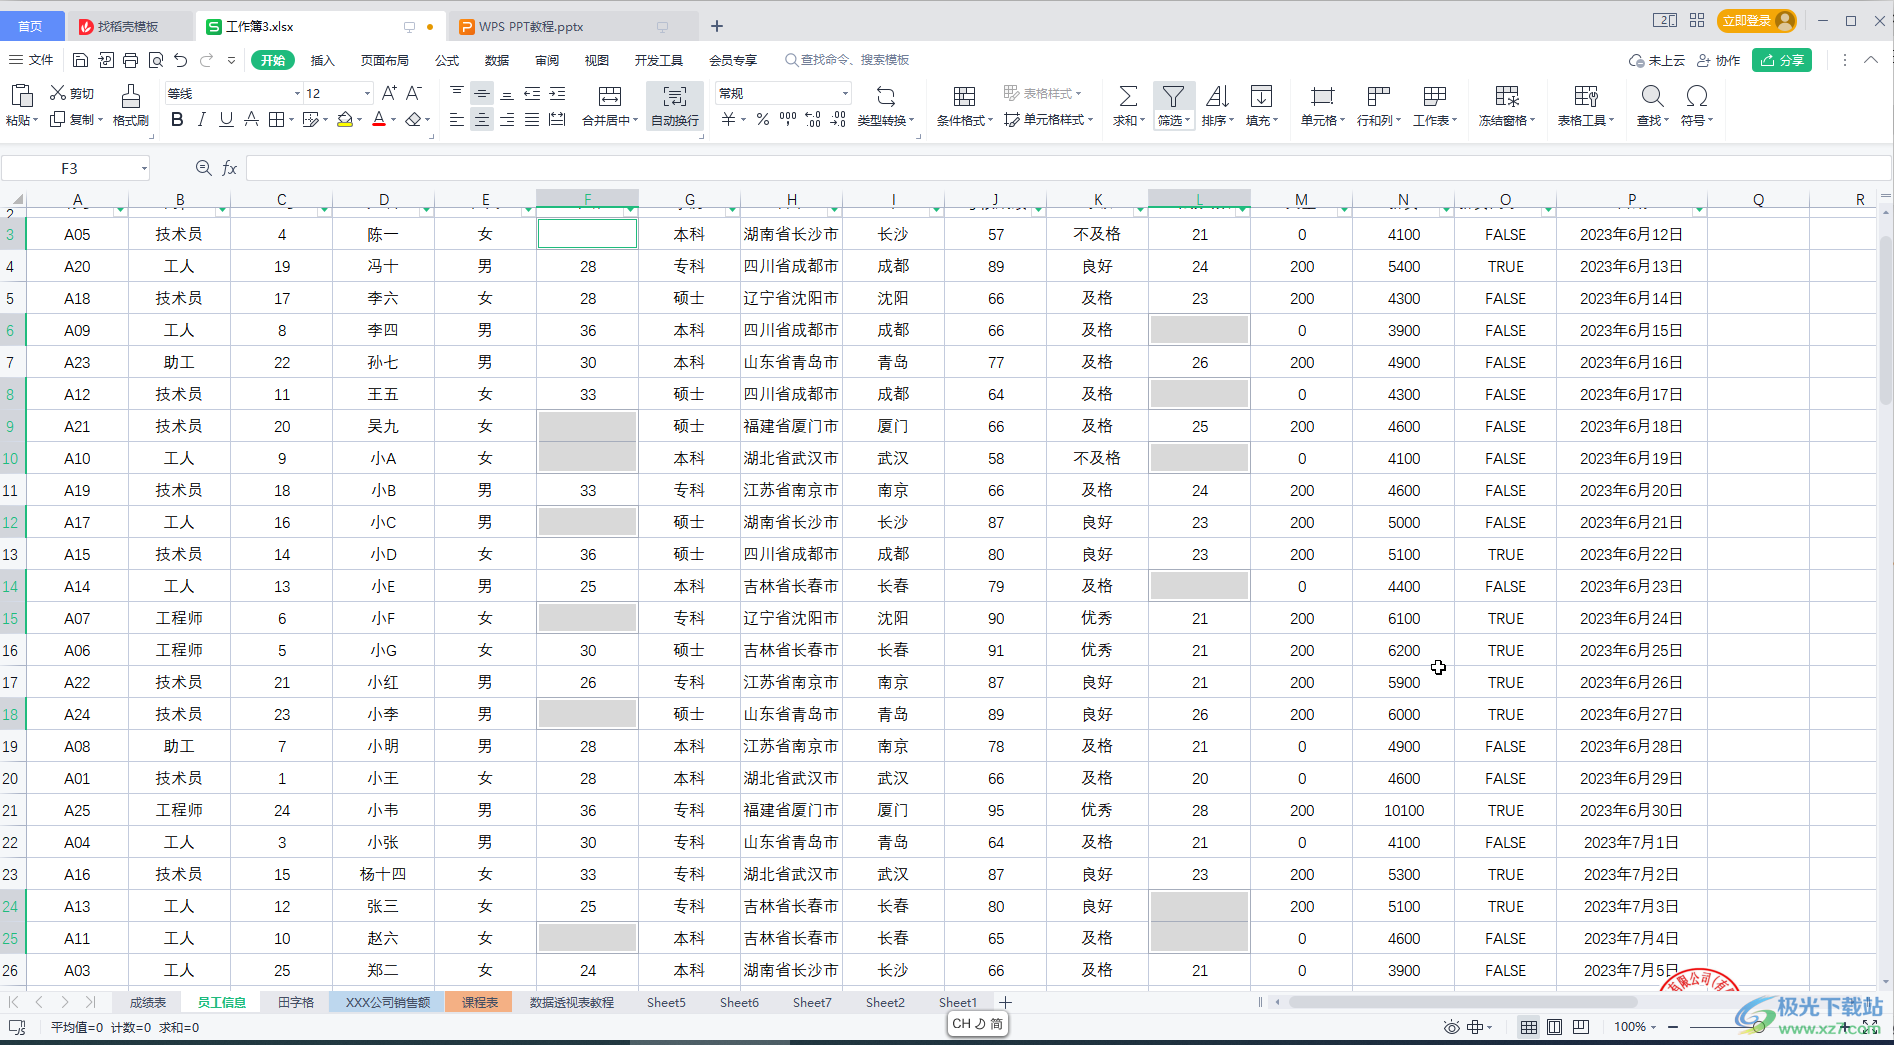
Task: Switch to the 插入 ribbon tab
Action: coord(322,60)
